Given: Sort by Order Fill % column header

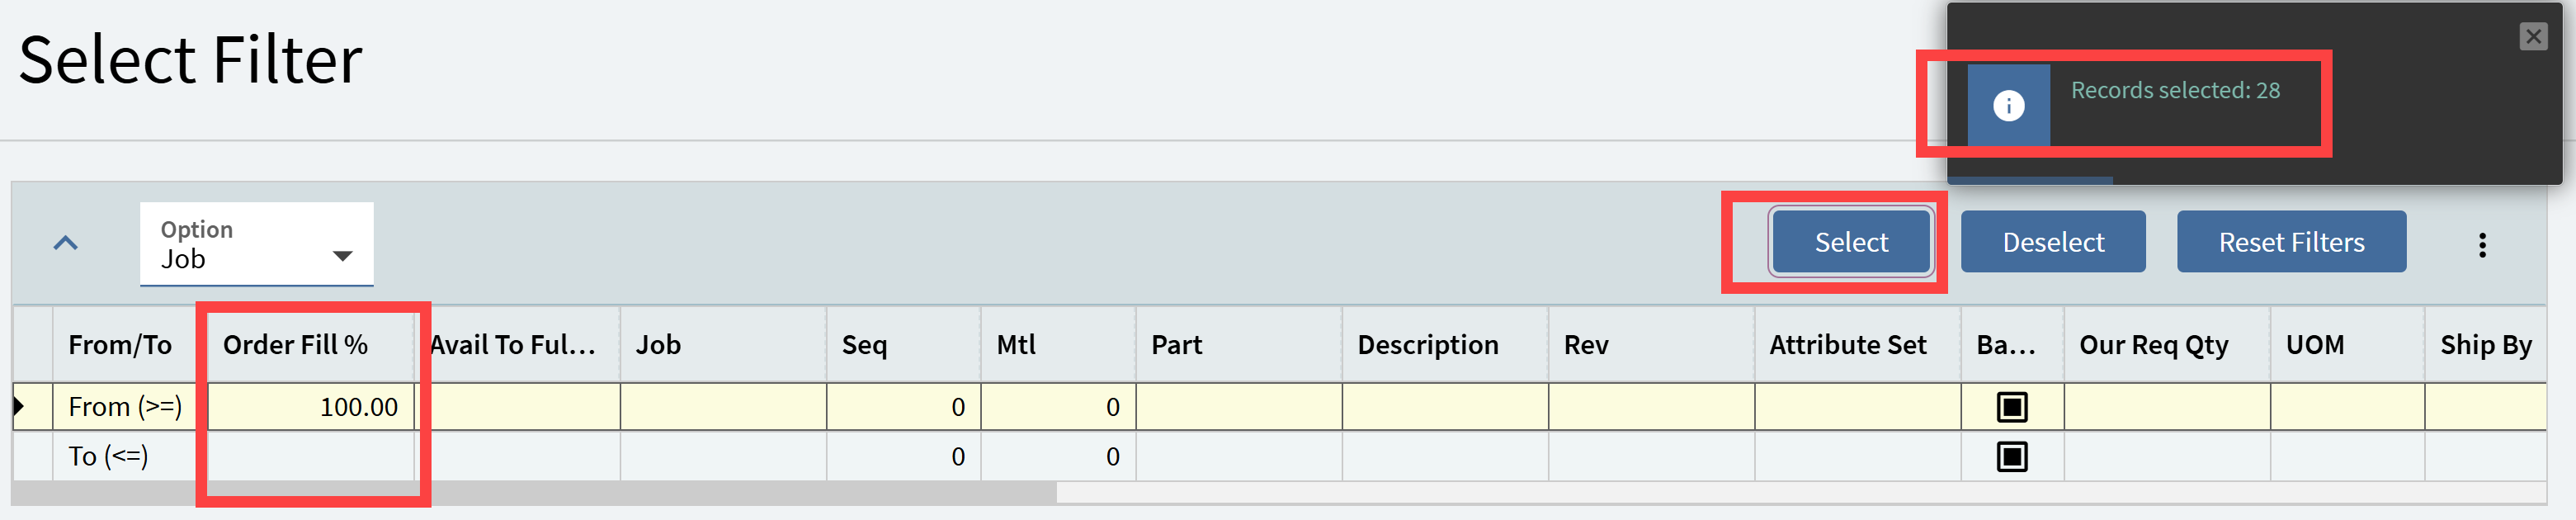Looking at the screenshot, I should point(295,345).
